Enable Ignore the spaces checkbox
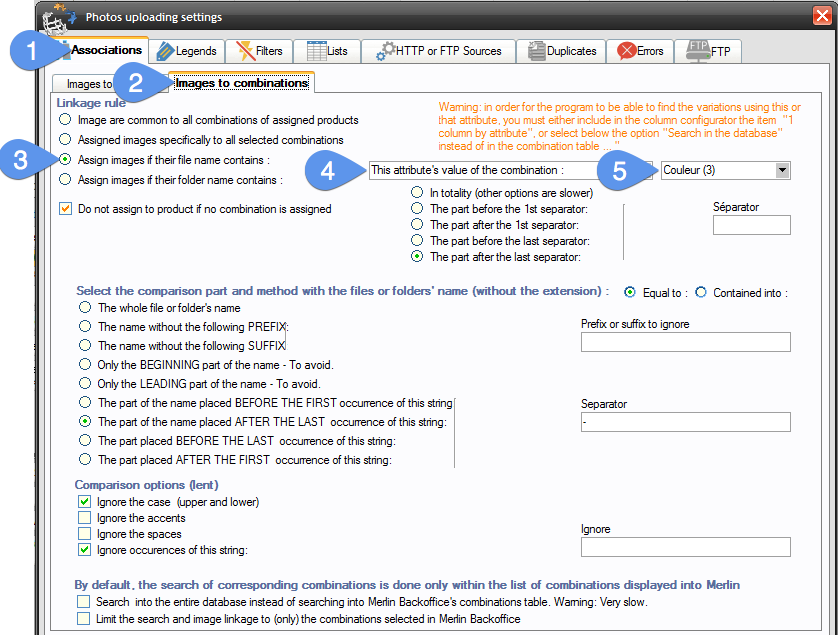The image size is (838, 635). pyautogui.click(x=84, y=533)
